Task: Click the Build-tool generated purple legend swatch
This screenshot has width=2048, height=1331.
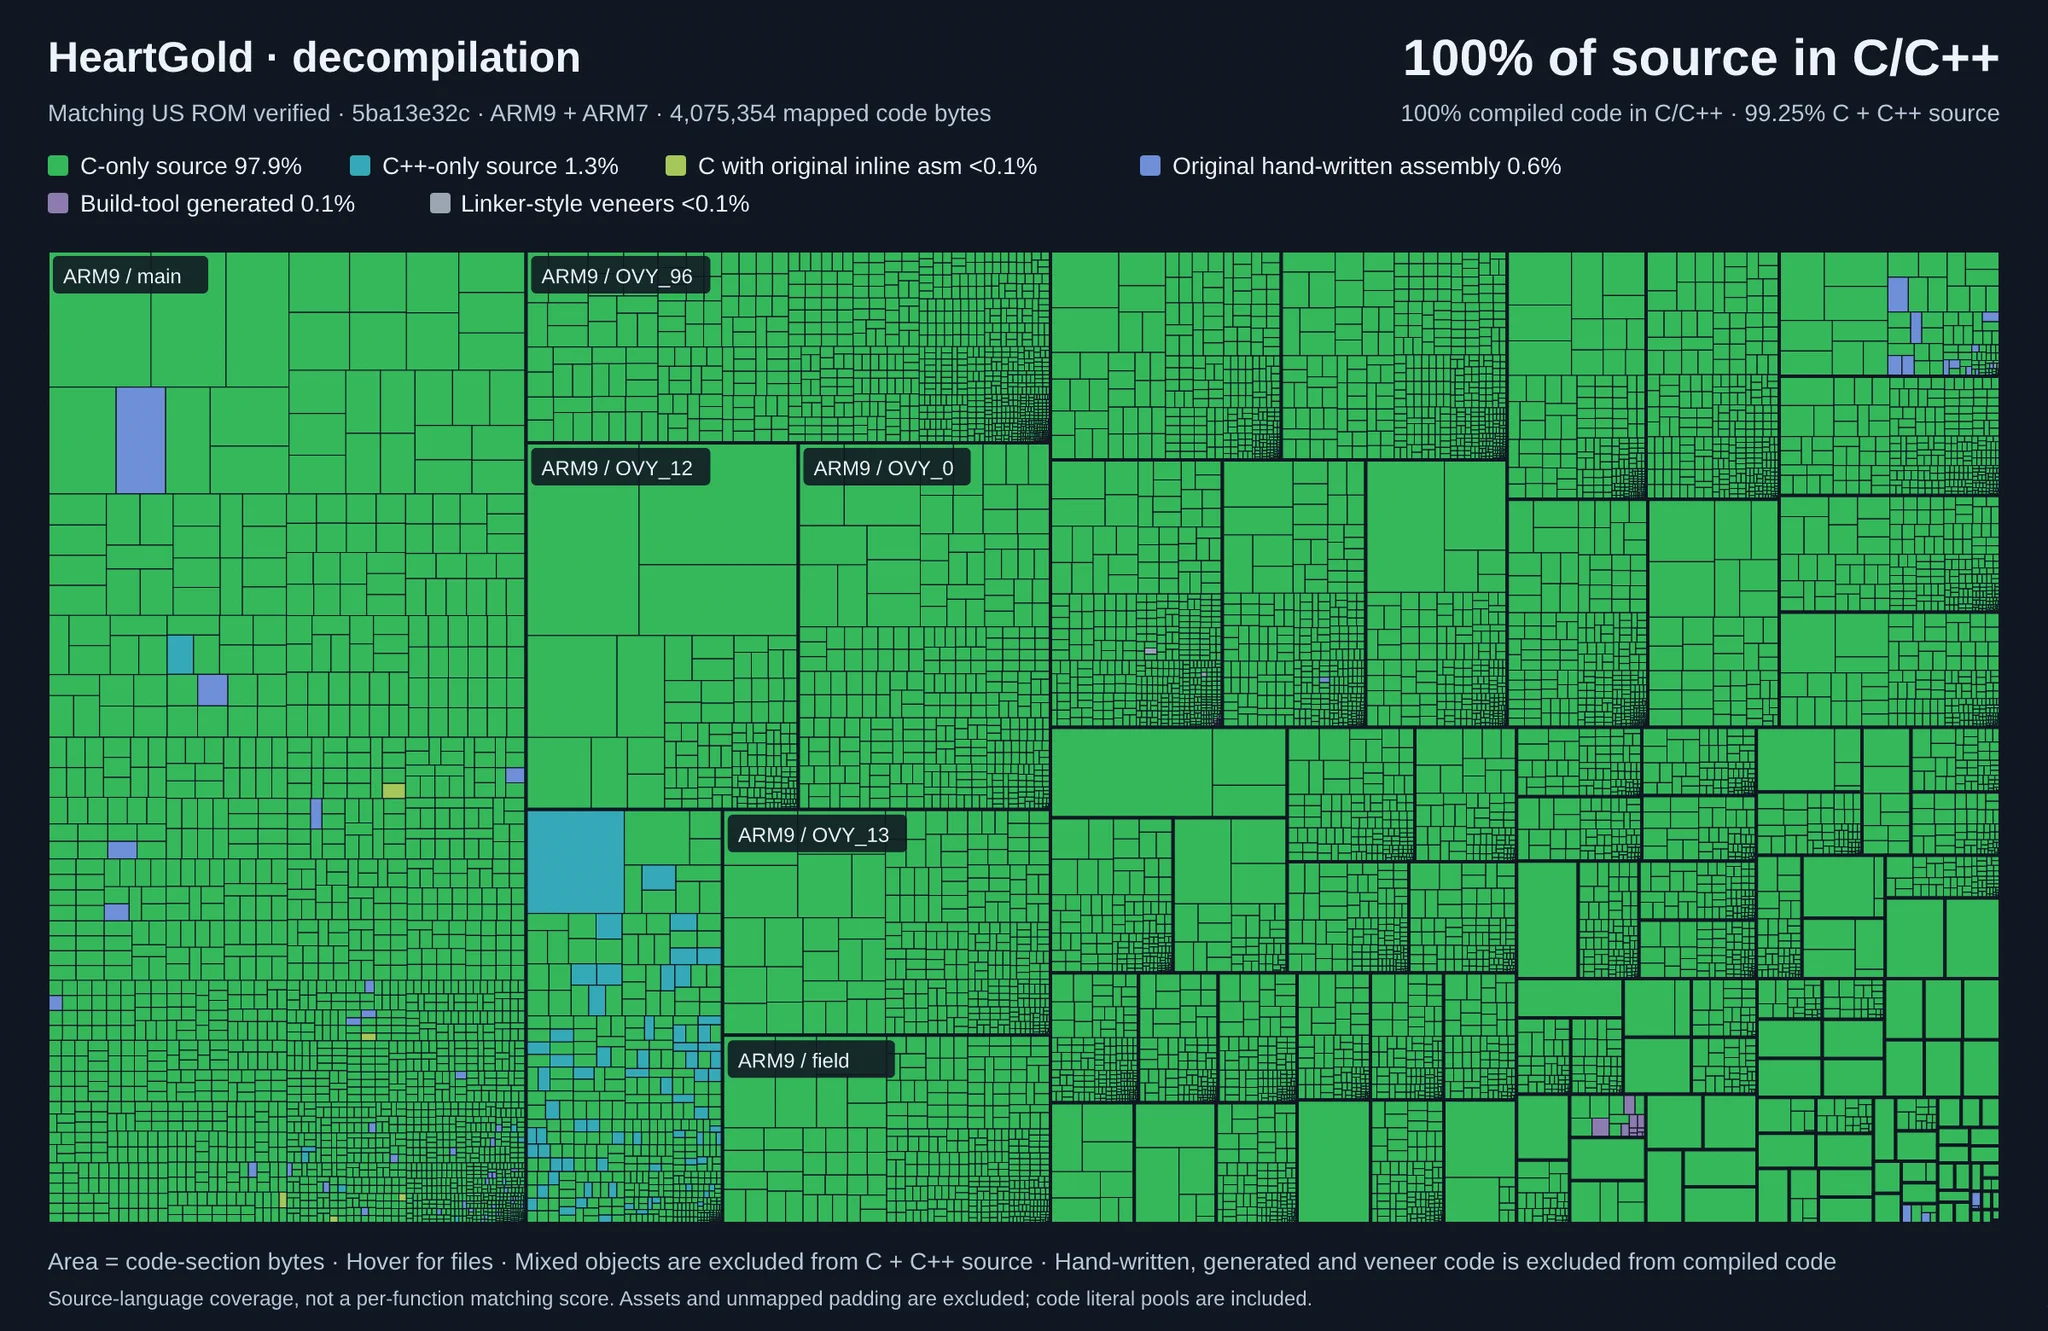Action: 58,204
